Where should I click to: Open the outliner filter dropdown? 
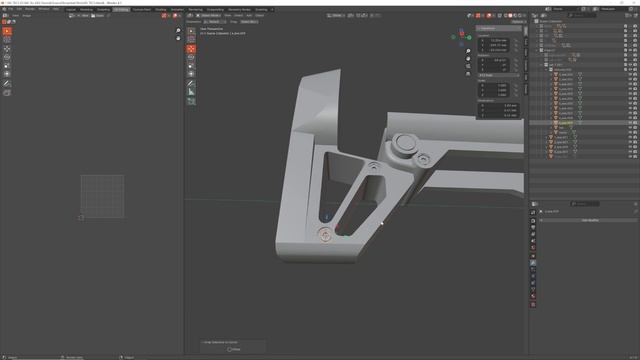(x=629, y=16)
